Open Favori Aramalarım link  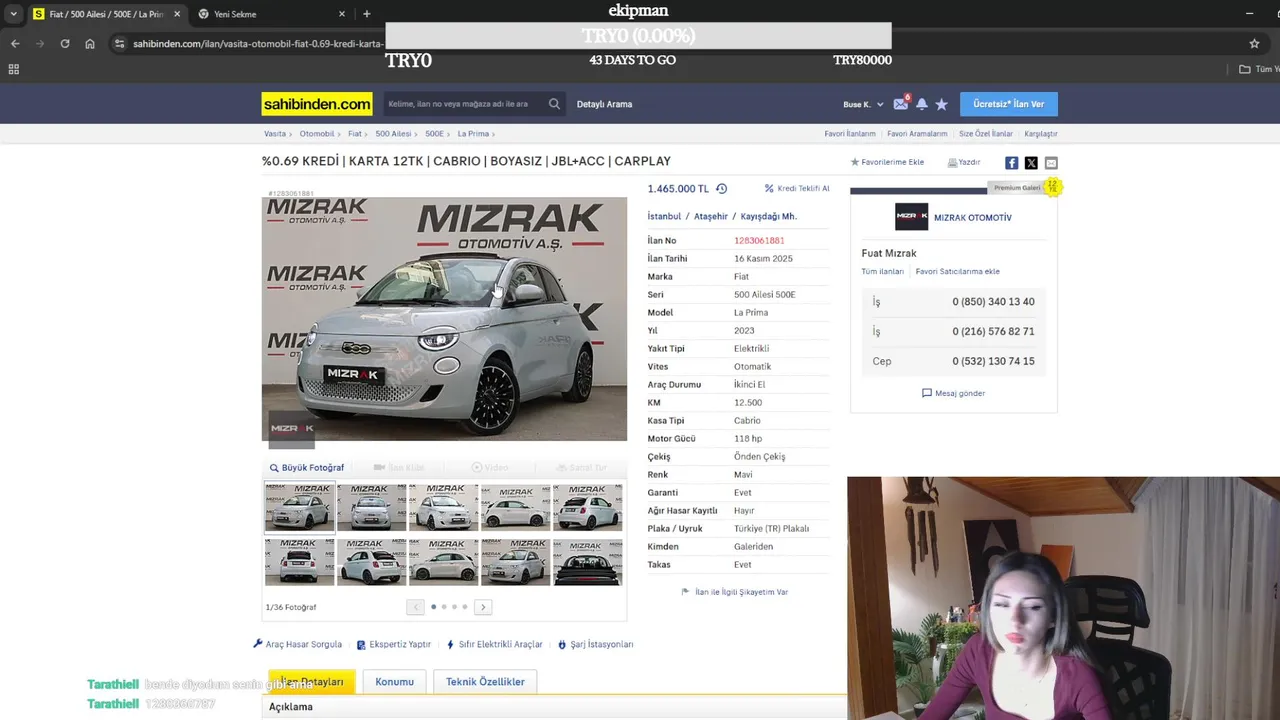[x=917, y=134]
